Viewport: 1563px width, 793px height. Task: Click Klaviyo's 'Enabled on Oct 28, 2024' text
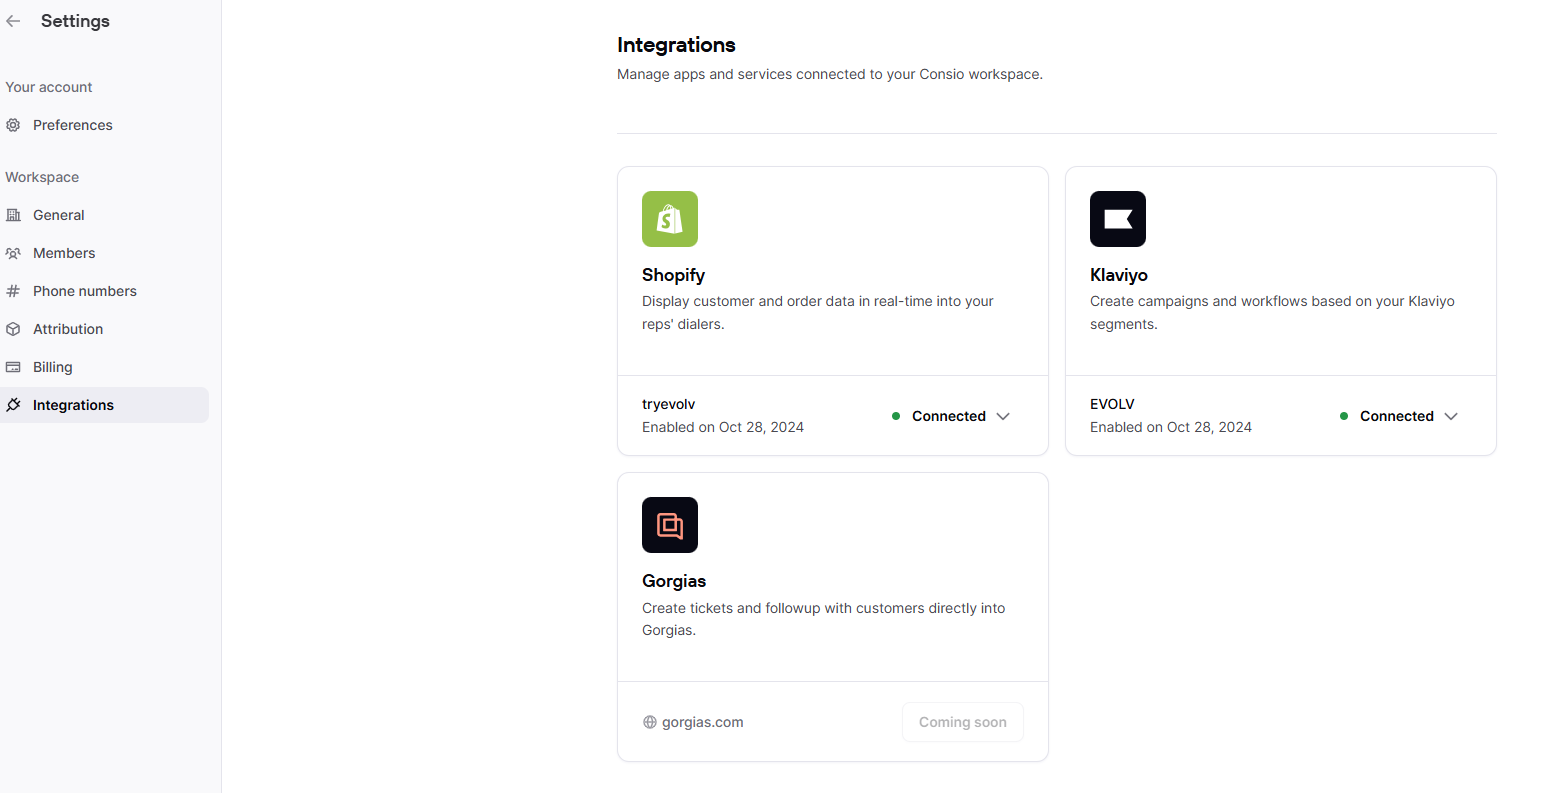tap(1171, 427)
